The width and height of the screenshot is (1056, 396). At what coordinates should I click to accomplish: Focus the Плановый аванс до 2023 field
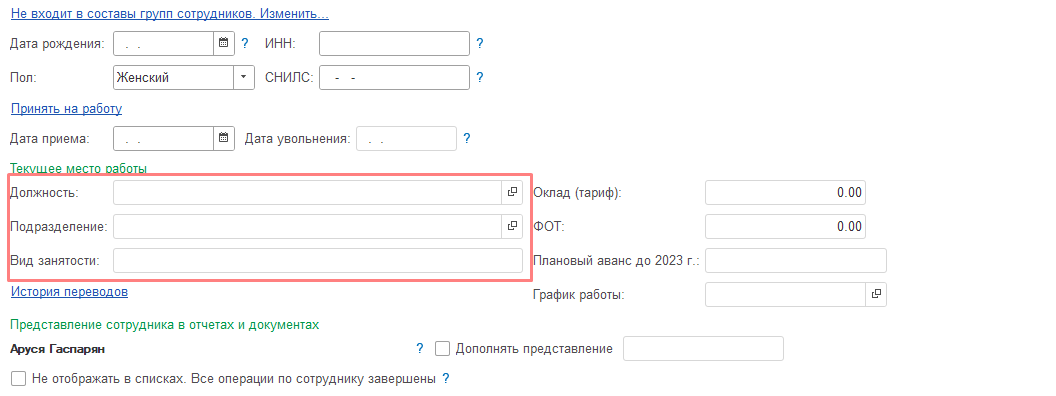[796, 261]
